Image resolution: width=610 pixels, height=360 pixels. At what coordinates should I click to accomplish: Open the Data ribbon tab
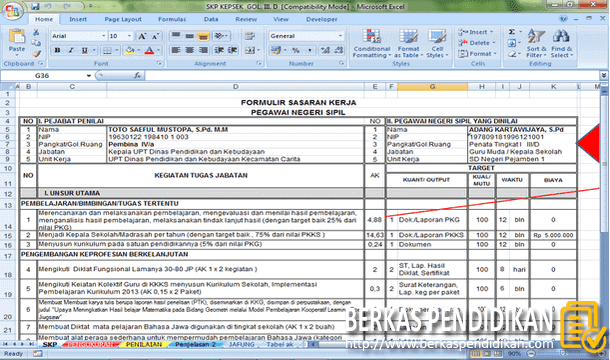pyautogui.click(x=211, y=19)
